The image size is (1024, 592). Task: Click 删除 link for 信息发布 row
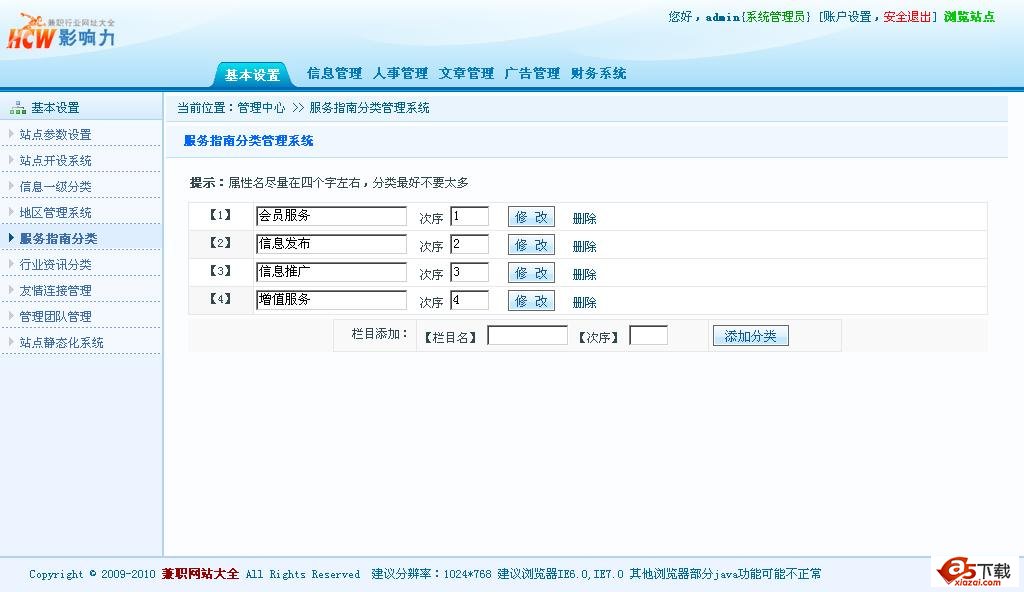tap(584, 246)
